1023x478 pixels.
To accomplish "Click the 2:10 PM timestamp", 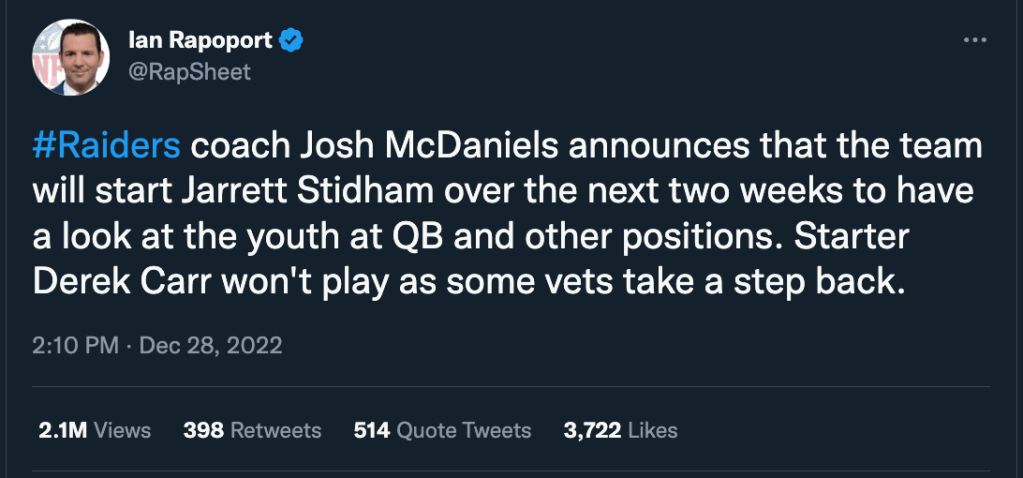I will (76, 346).
